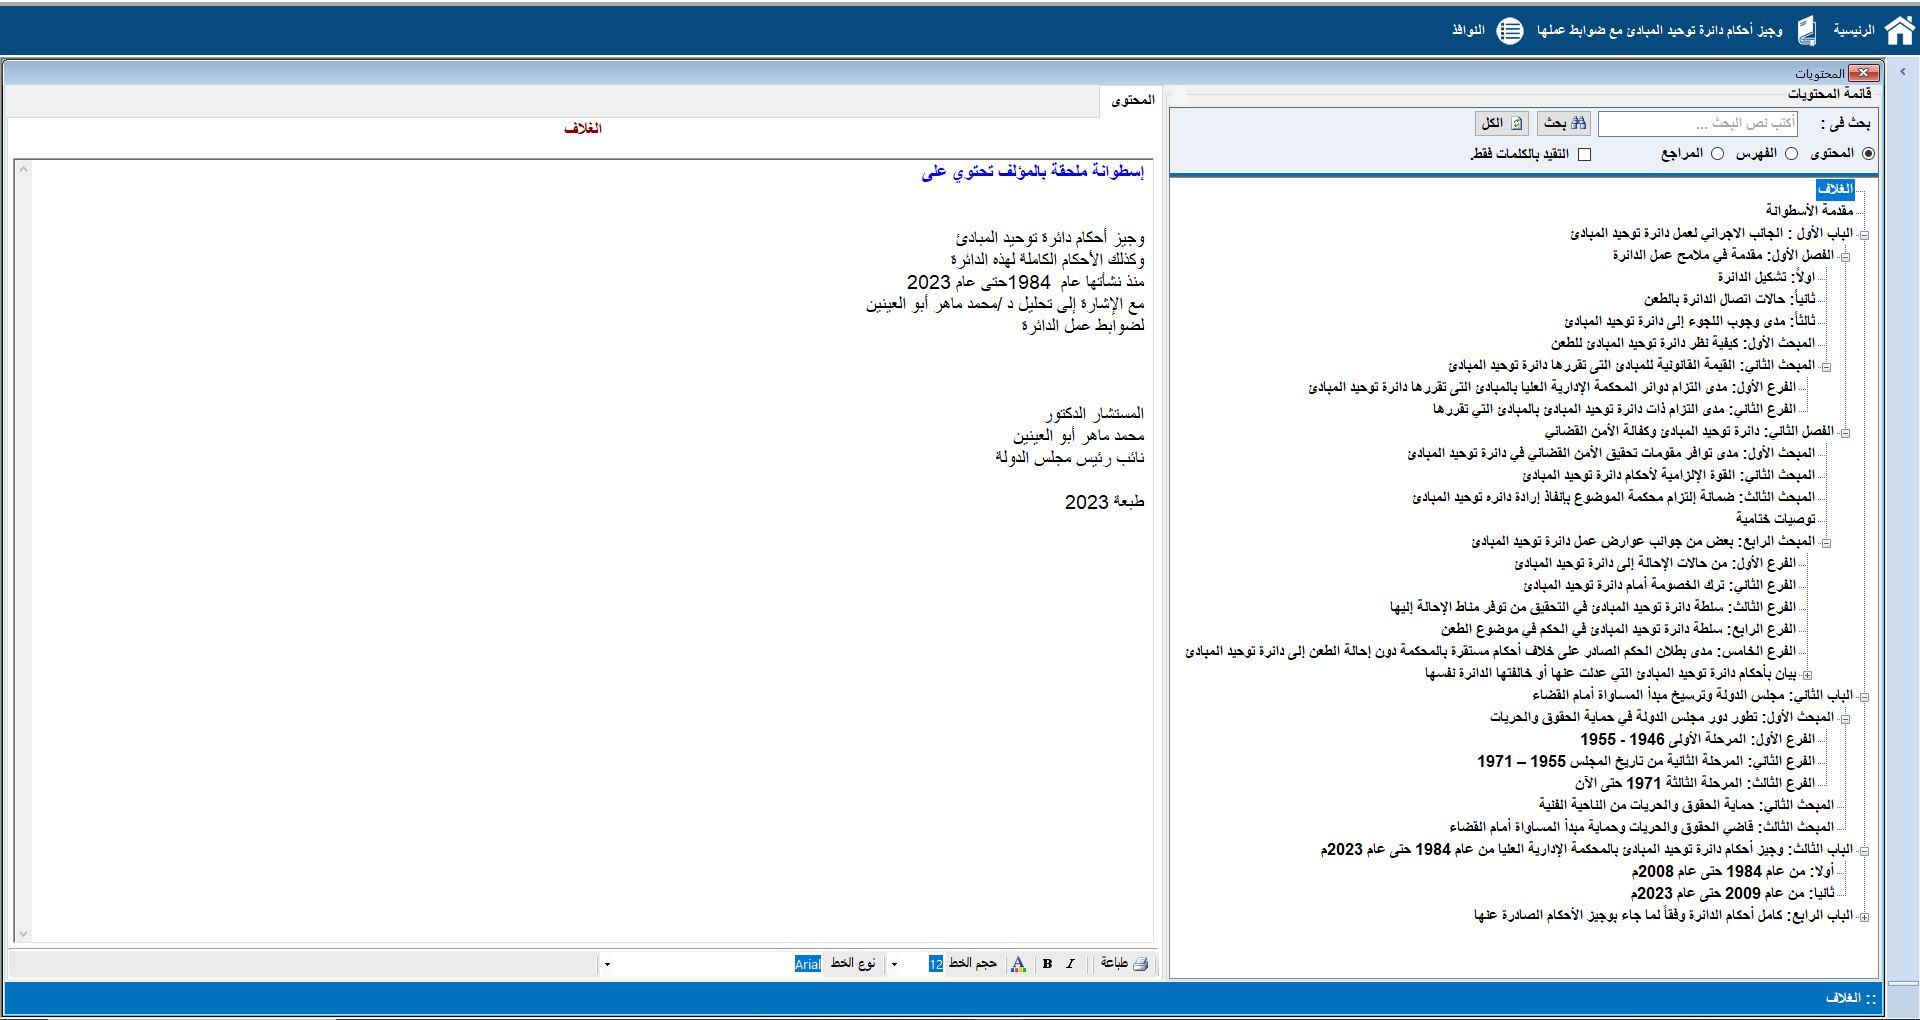1920x1020 pixels.
Task: Select the المراجع radio button
Action: [x=1718, y=154]
